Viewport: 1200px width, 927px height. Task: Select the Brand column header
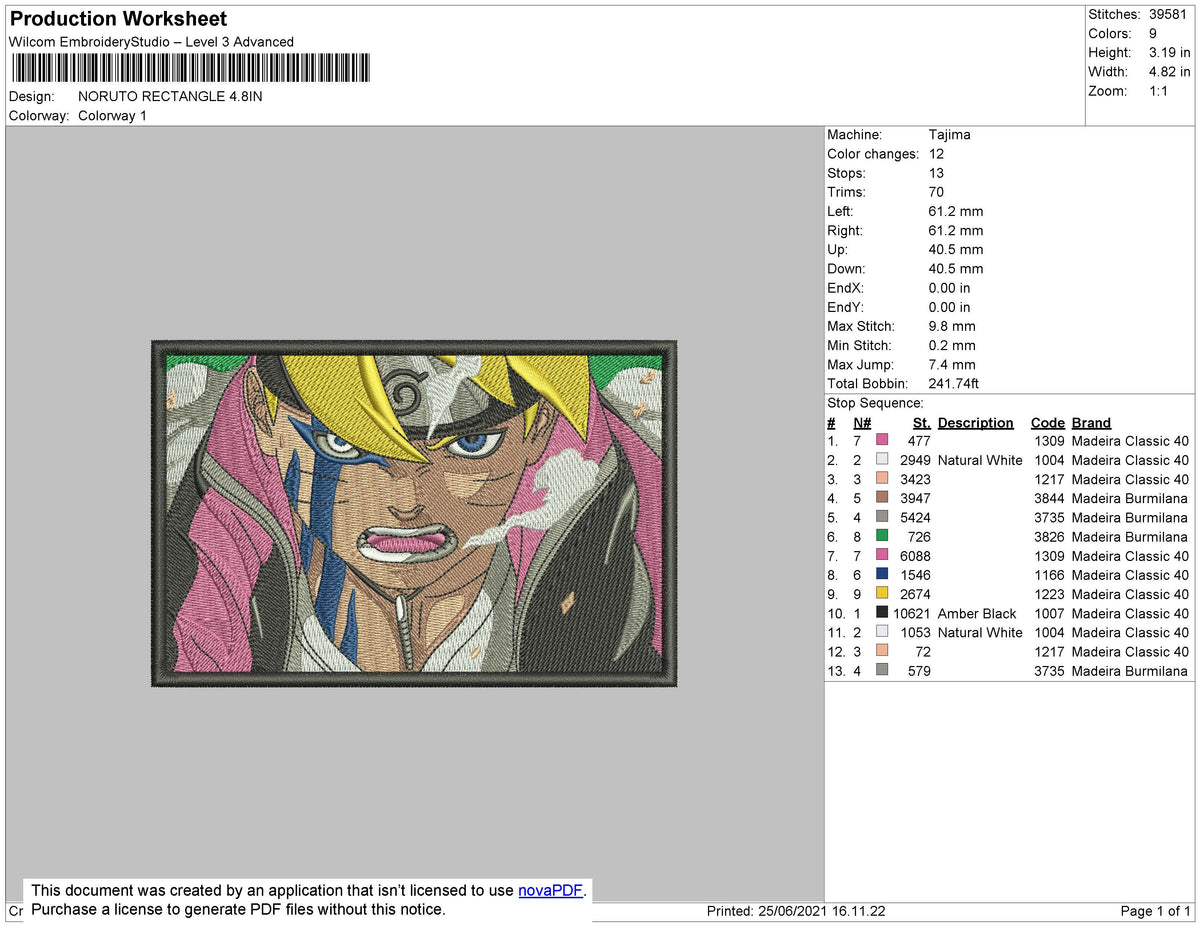pos(1091,422)
